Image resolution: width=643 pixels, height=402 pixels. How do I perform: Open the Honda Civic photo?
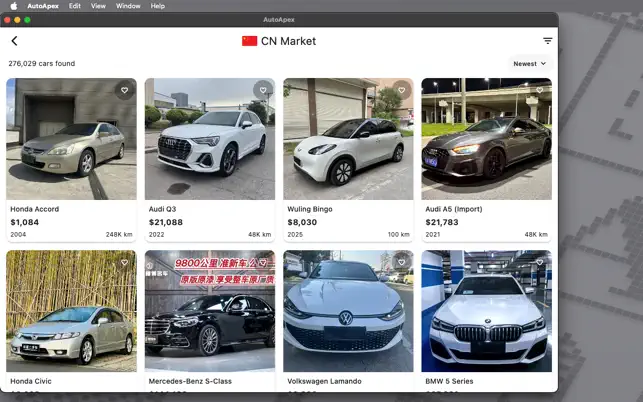71,311
